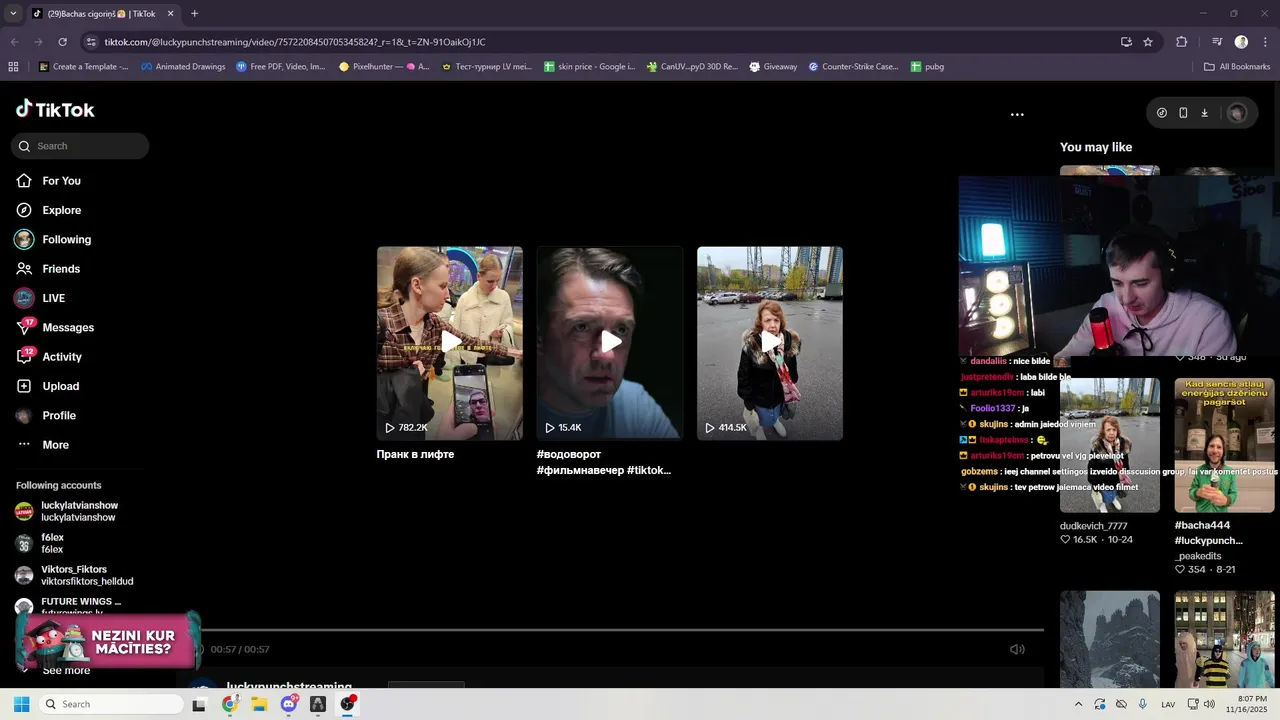Open the Chrome tab search dropdown
1280x720 pixels.
(13, 14)
